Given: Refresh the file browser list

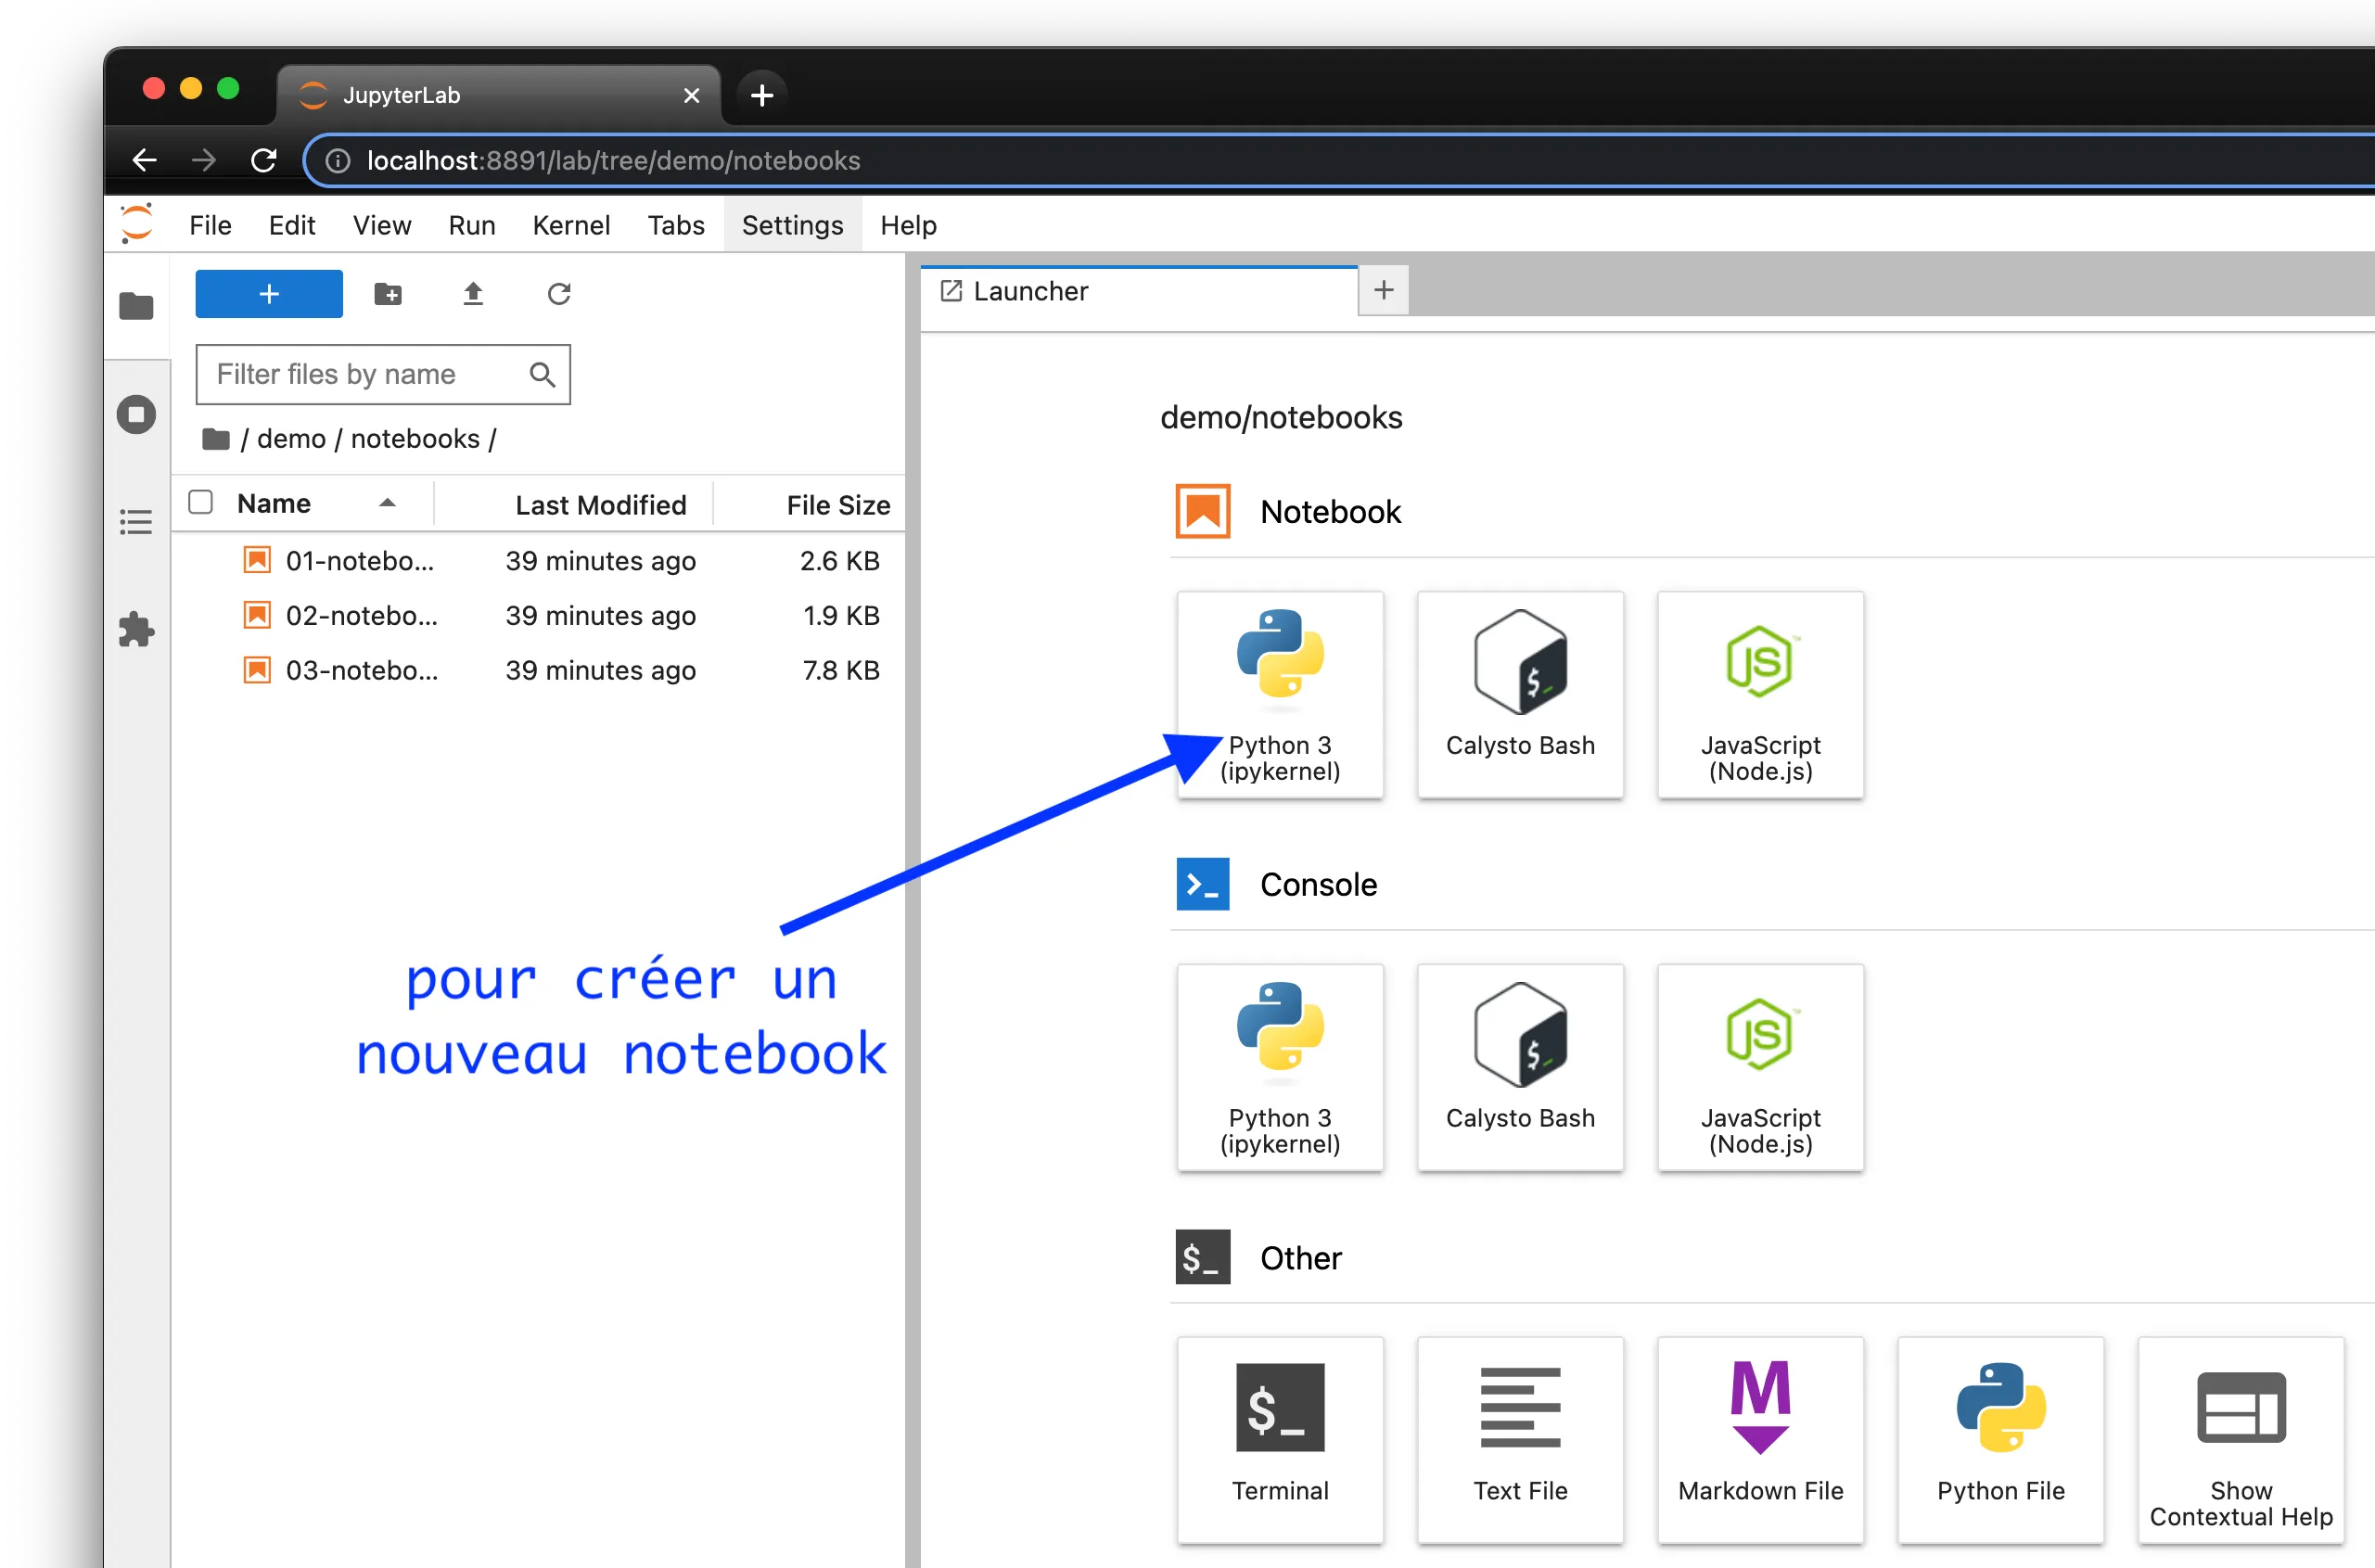Looking at the screenshot, I should click(559, 294).
